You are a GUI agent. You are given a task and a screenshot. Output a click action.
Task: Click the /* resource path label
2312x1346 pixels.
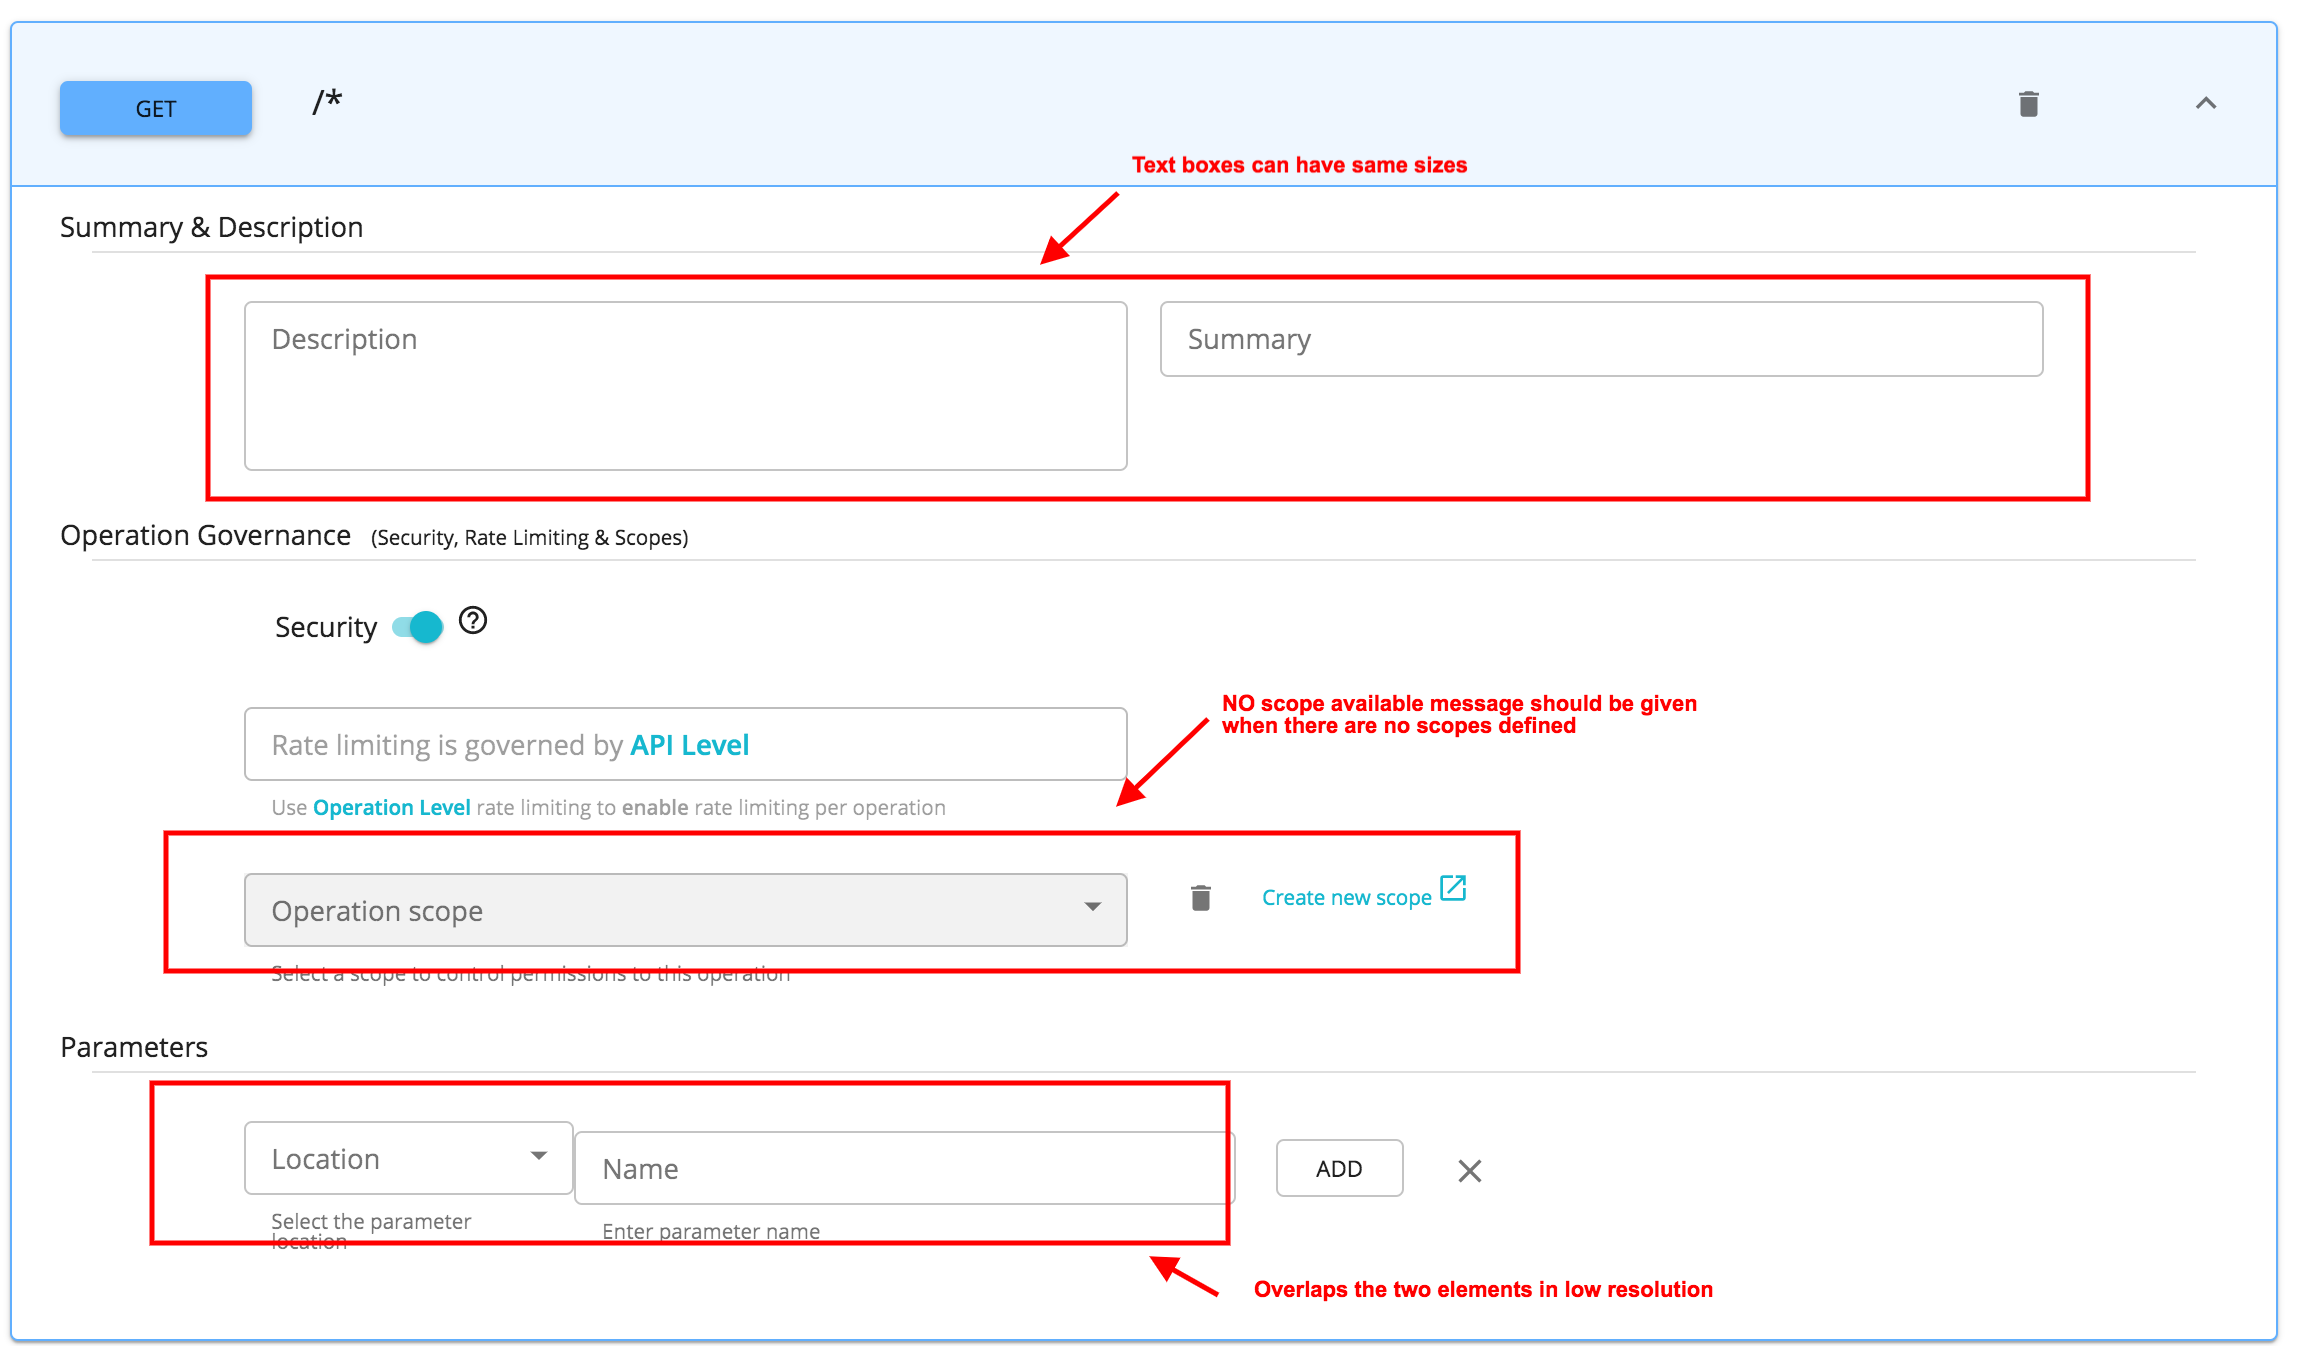pyautogui.click(x=324, y=102)
